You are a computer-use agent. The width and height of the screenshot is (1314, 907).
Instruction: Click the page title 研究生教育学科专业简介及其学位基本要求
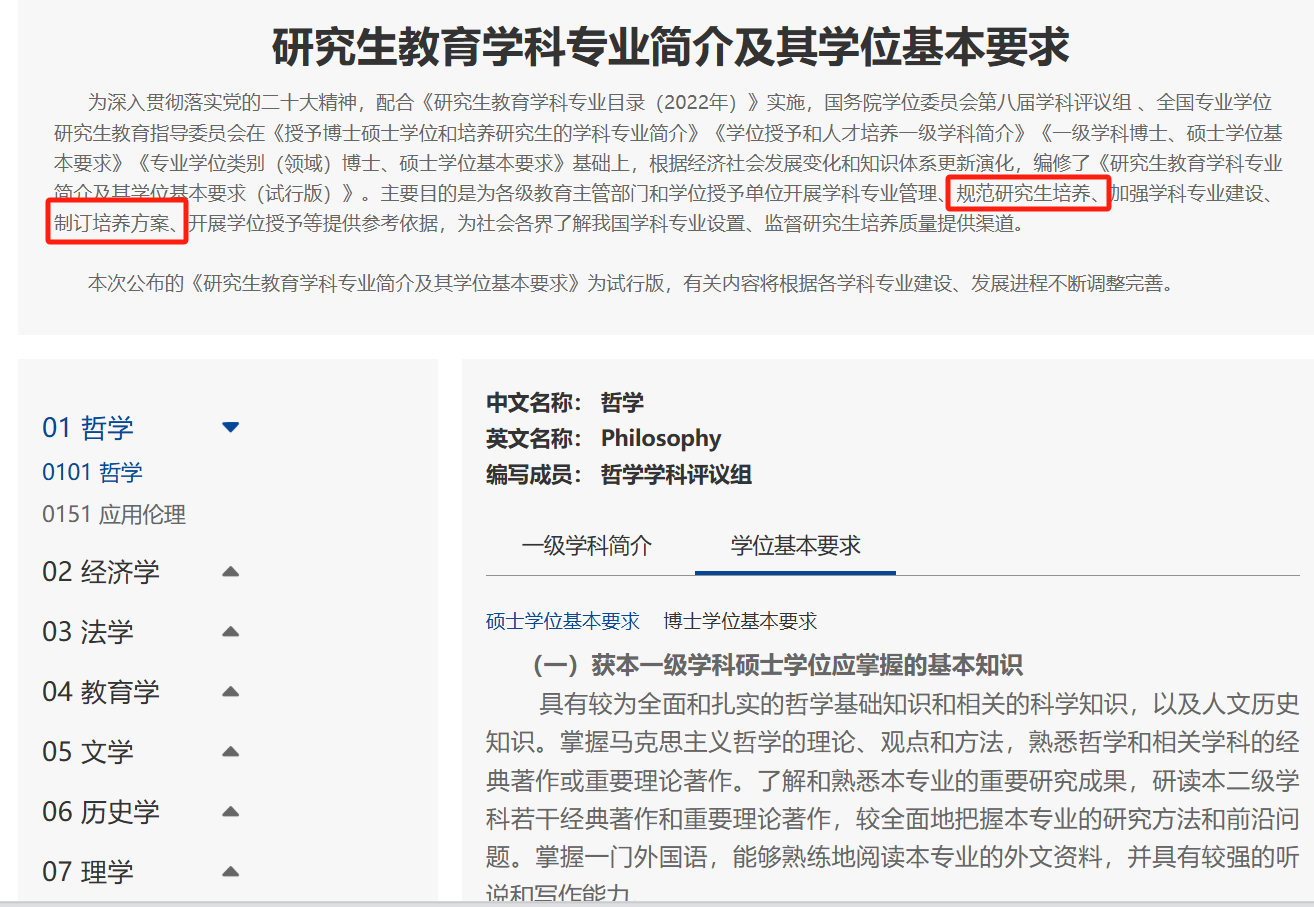[x=670, y=47]
